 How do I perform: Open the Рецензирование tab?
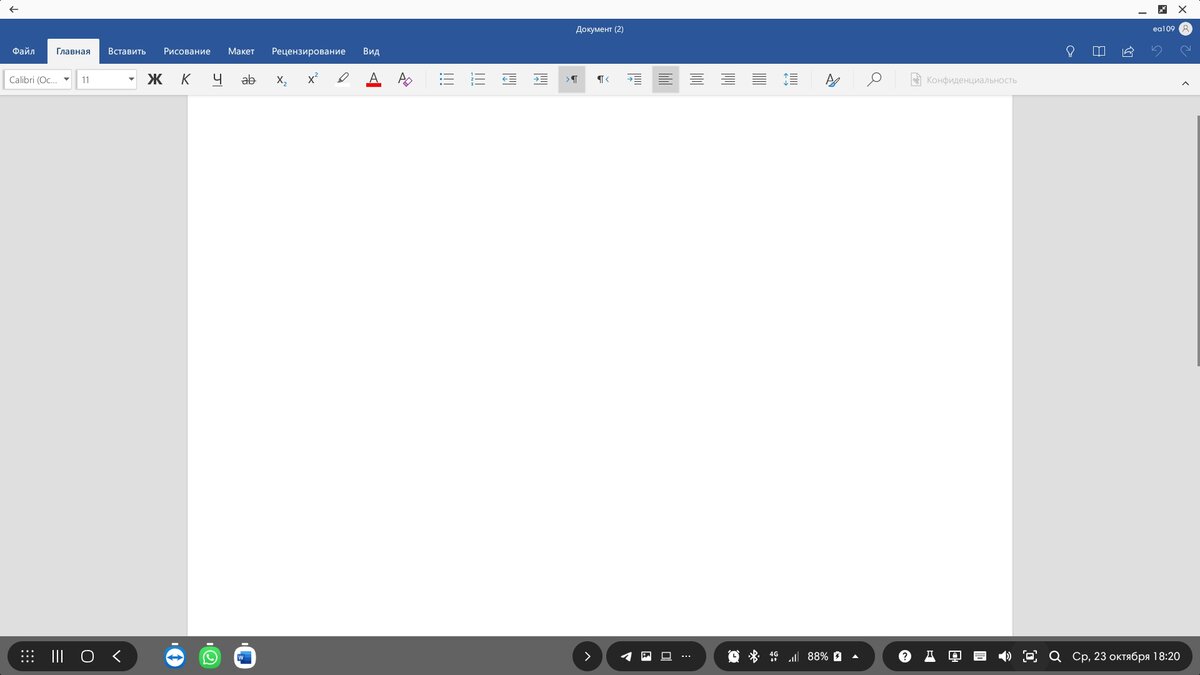(x=308, y=50)
